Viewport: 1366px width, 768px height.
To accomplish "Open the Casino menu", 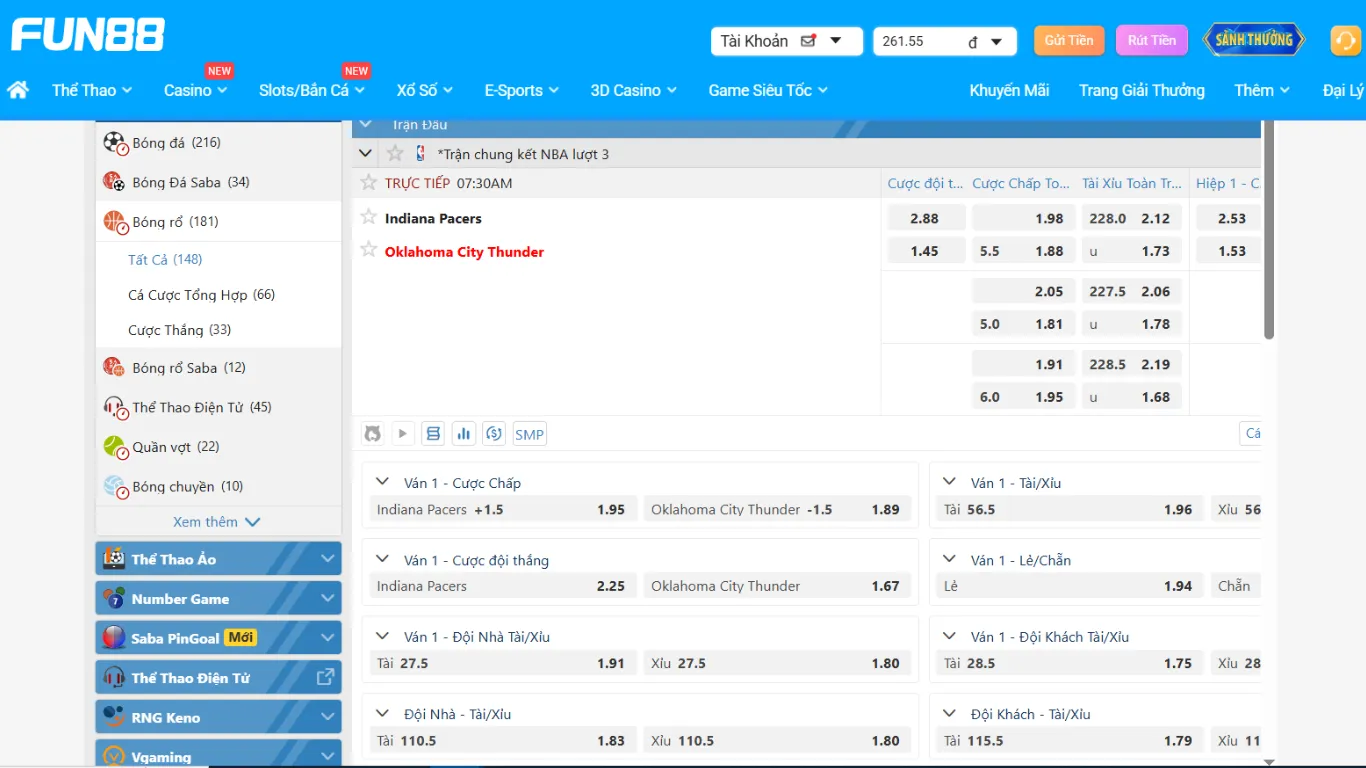I will click(x=195, y=90).
